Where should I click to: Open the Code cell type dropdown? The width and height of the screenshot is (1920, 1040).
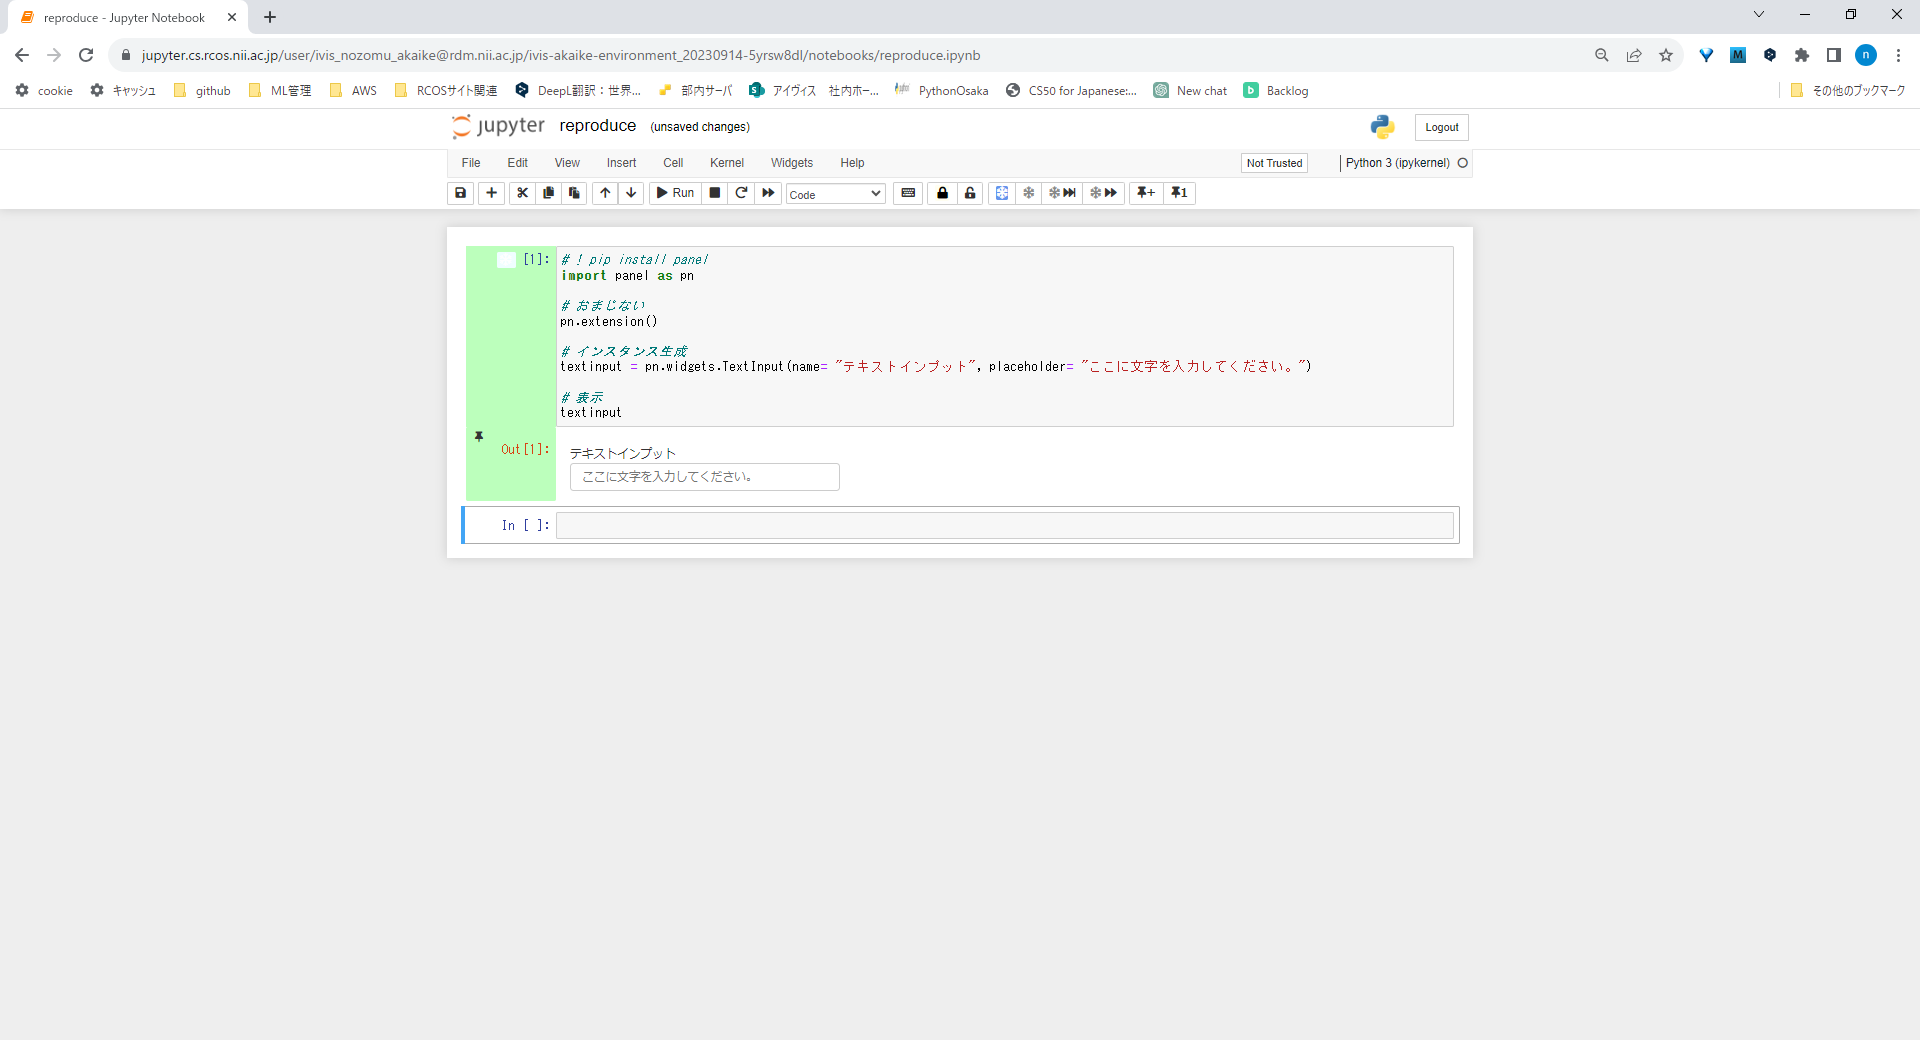835,194
